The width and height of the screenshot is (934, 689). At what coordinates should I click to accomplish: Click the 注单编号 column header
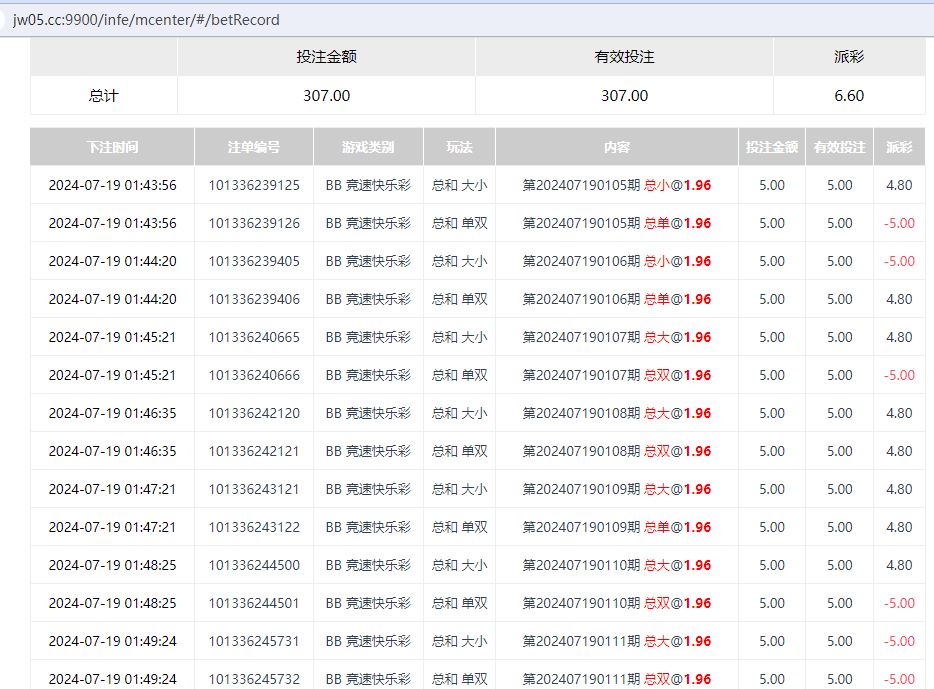tap(254, 147)
